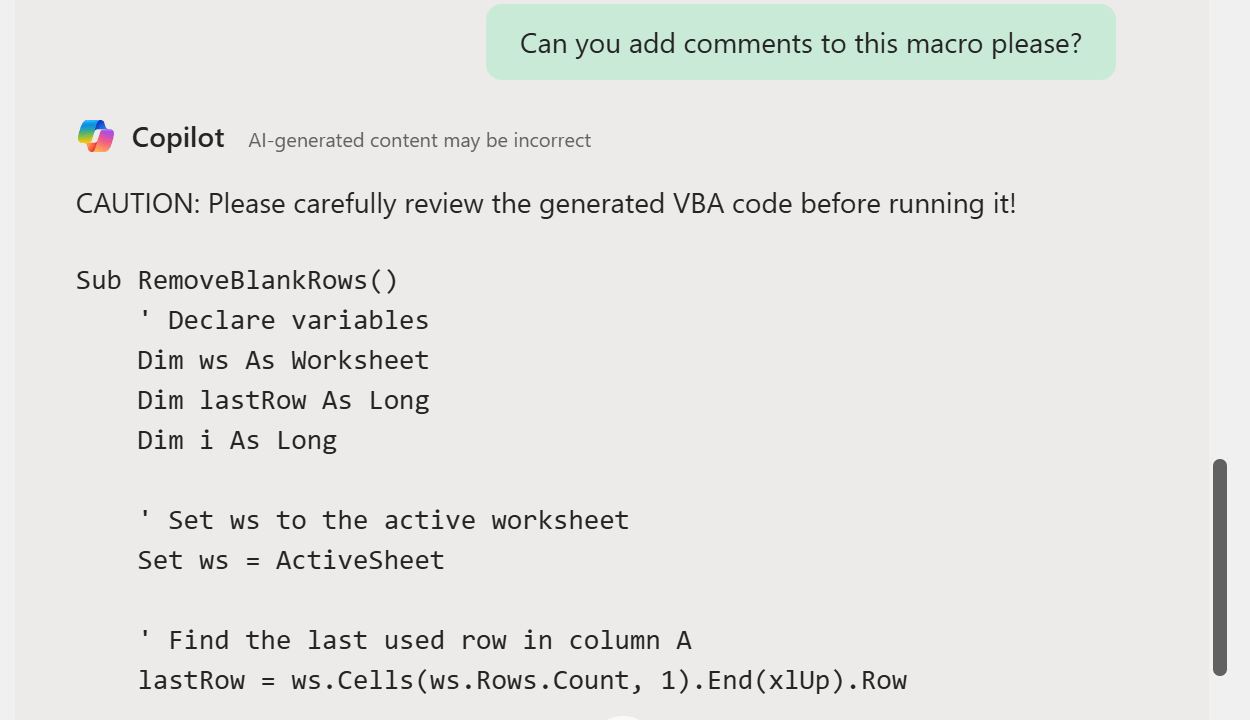
Task: Click the partially visible scroll-down button at bottom
Action: click(622, 716)
